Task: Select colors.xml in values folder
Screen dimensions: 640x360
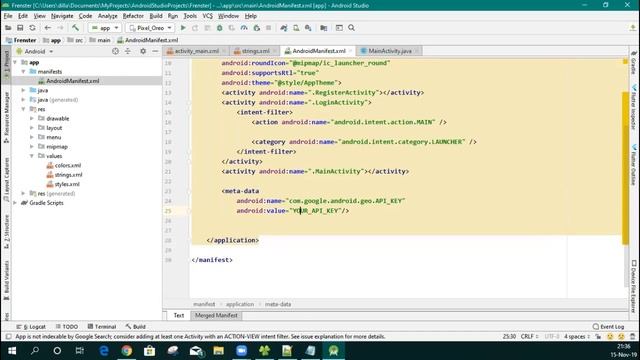Action: coord(67,165)
